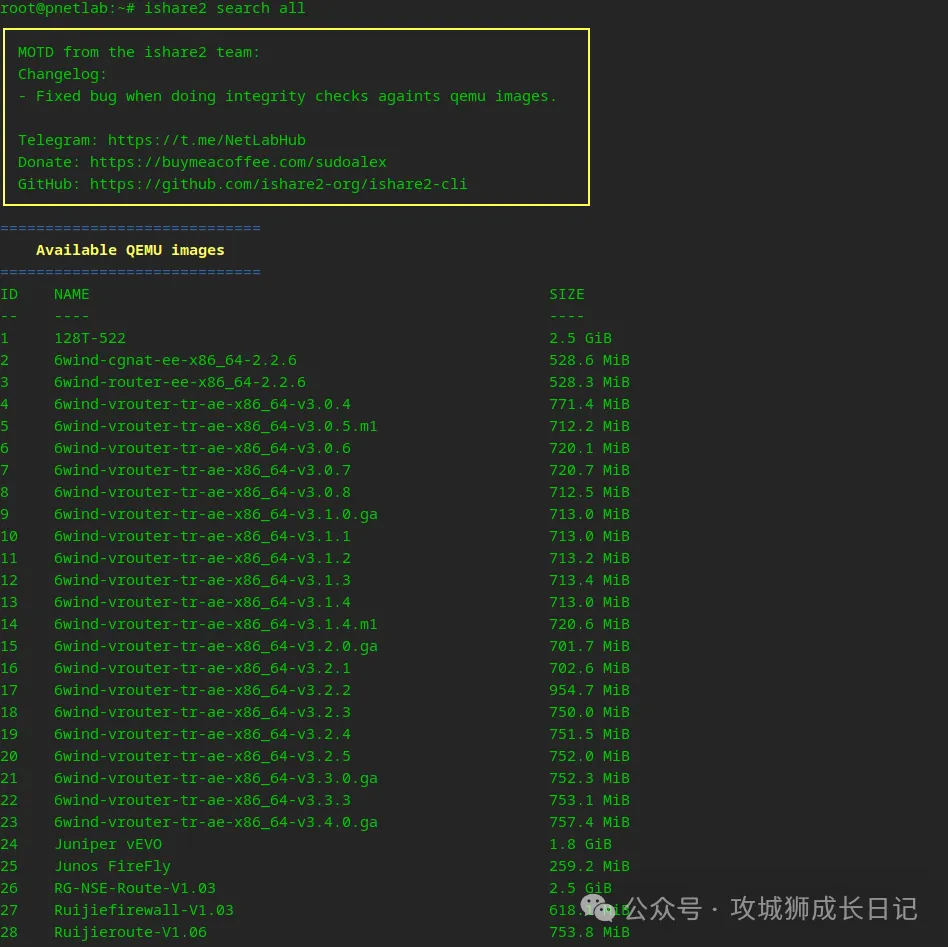Click the 'Available QEMU images' heading
This screenshot has height=947, width=948.
130,250
